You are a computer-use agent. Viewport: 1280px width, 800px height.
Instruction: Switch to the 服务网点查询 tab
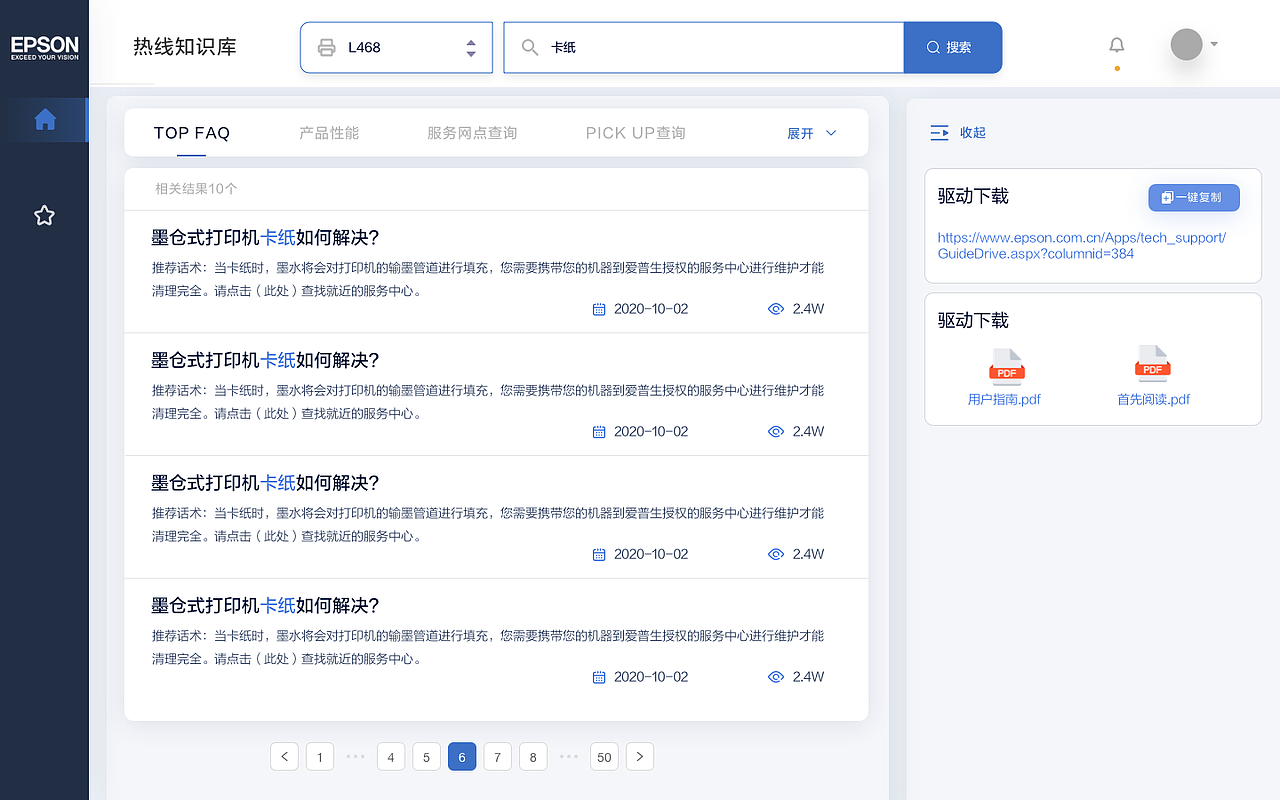pyautogui.click(x=472, y=133)
